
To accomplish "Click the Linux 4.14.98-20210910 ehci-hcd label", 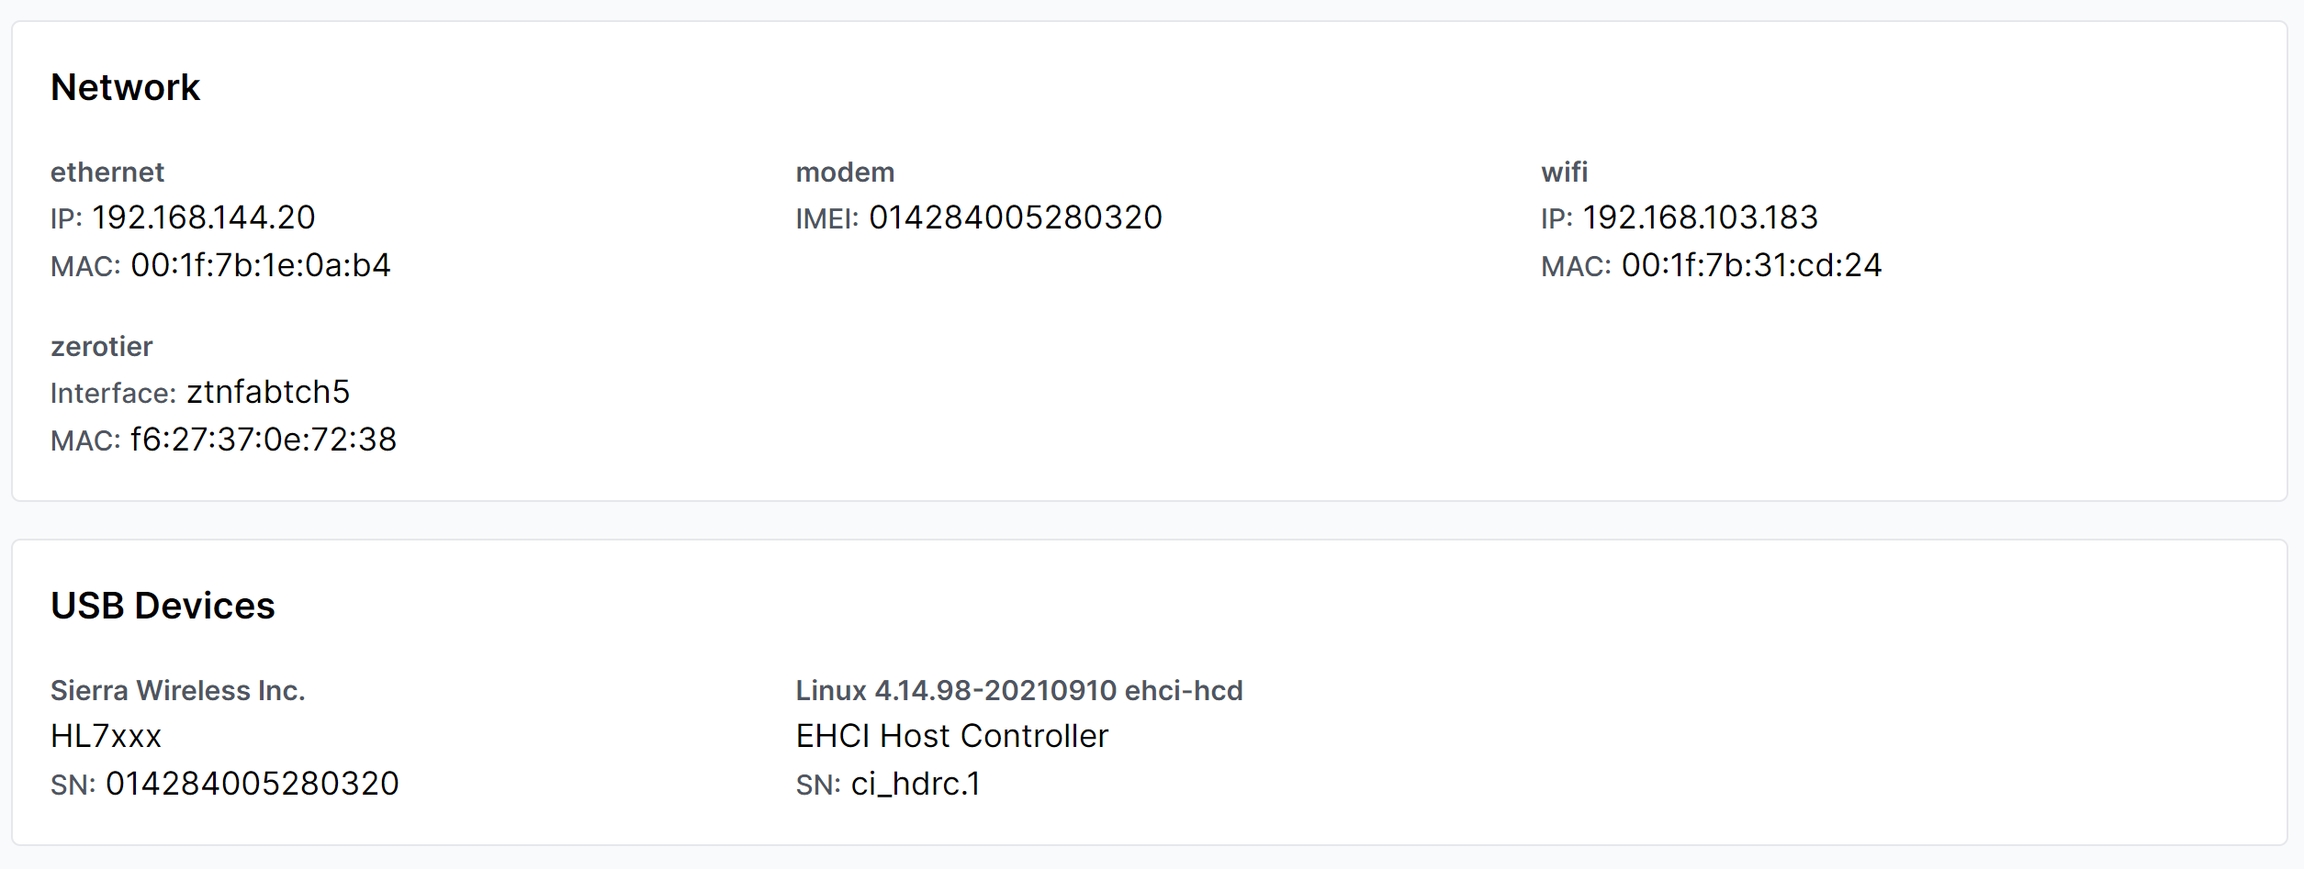I will 1019,690.
